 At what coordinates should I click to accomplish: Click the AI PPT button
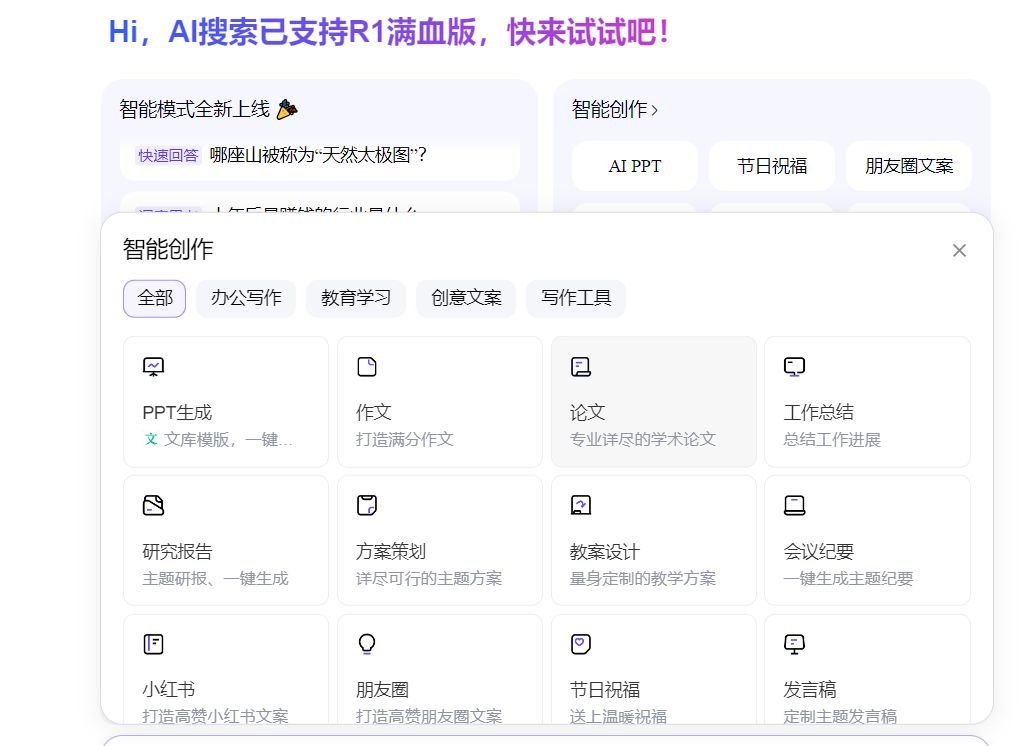635,166
